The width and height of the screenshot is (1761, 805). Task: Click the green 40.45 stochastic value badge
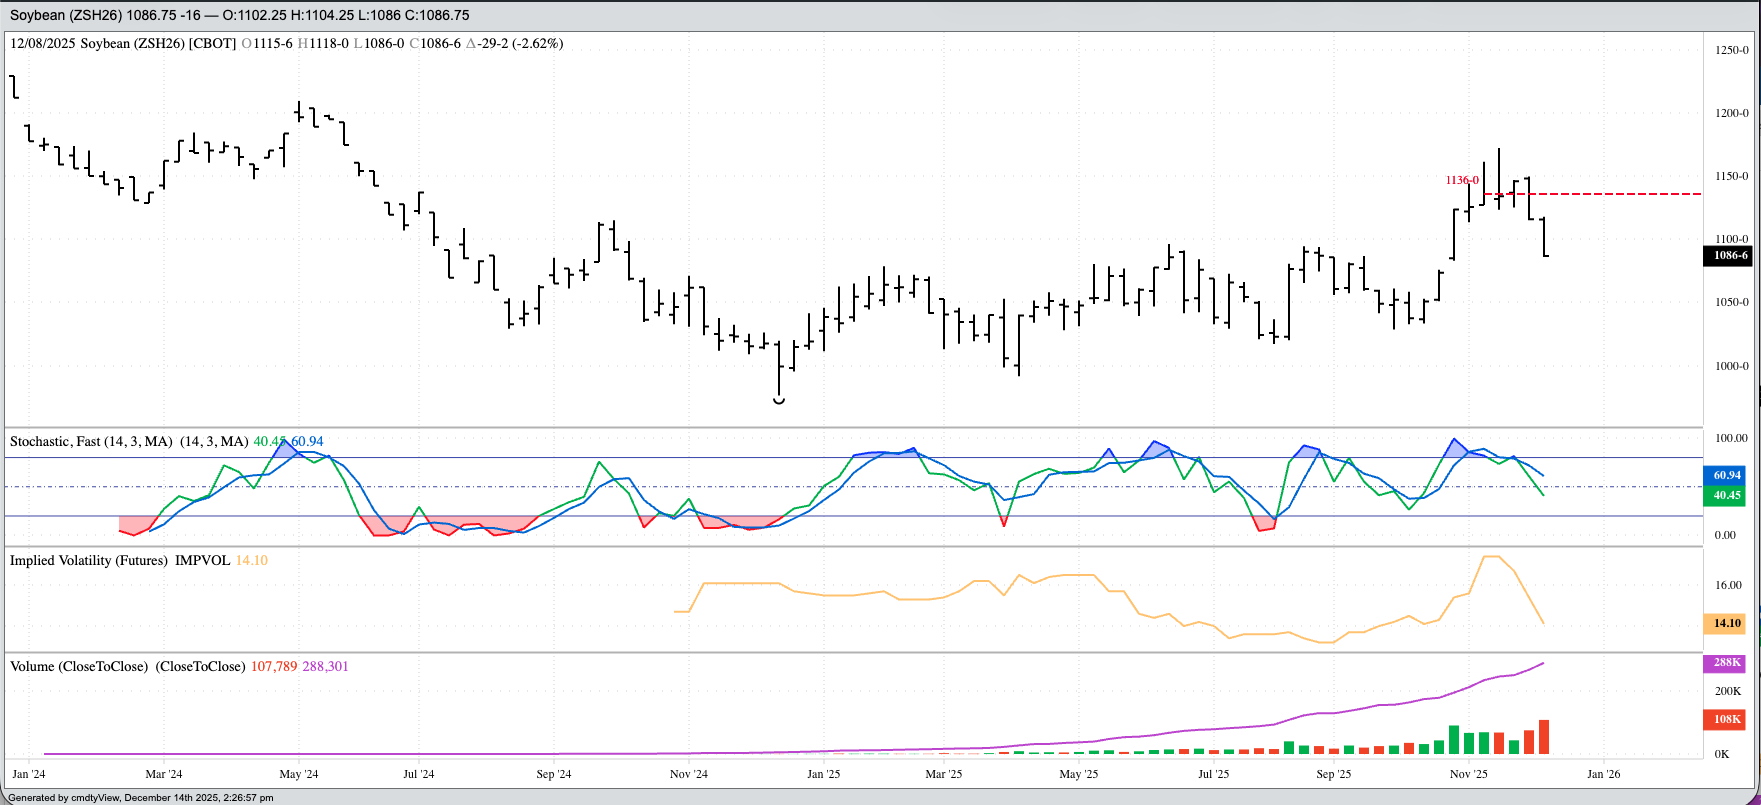tap(1727, 496)
